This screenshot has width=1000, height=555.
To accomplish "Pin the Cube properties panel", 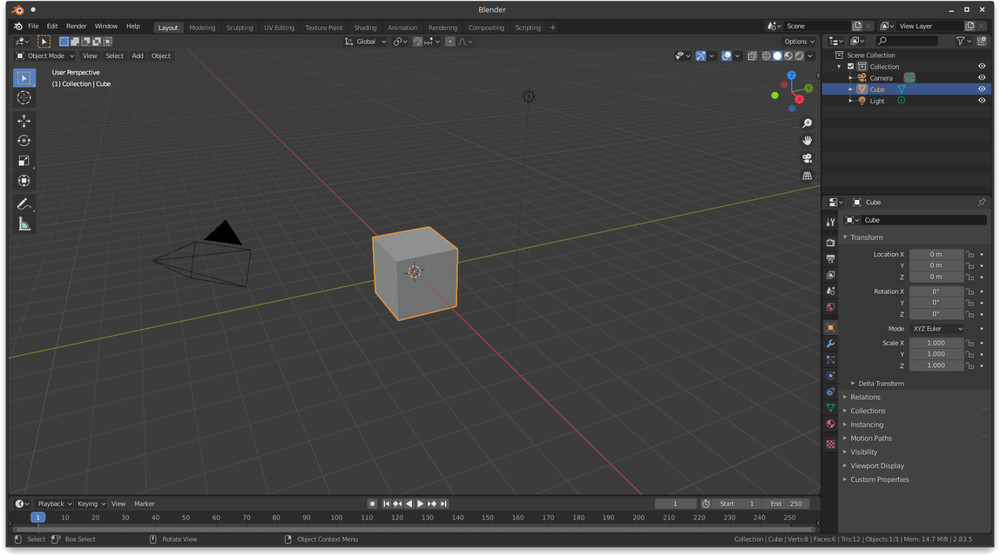I will tap(981, 202).
